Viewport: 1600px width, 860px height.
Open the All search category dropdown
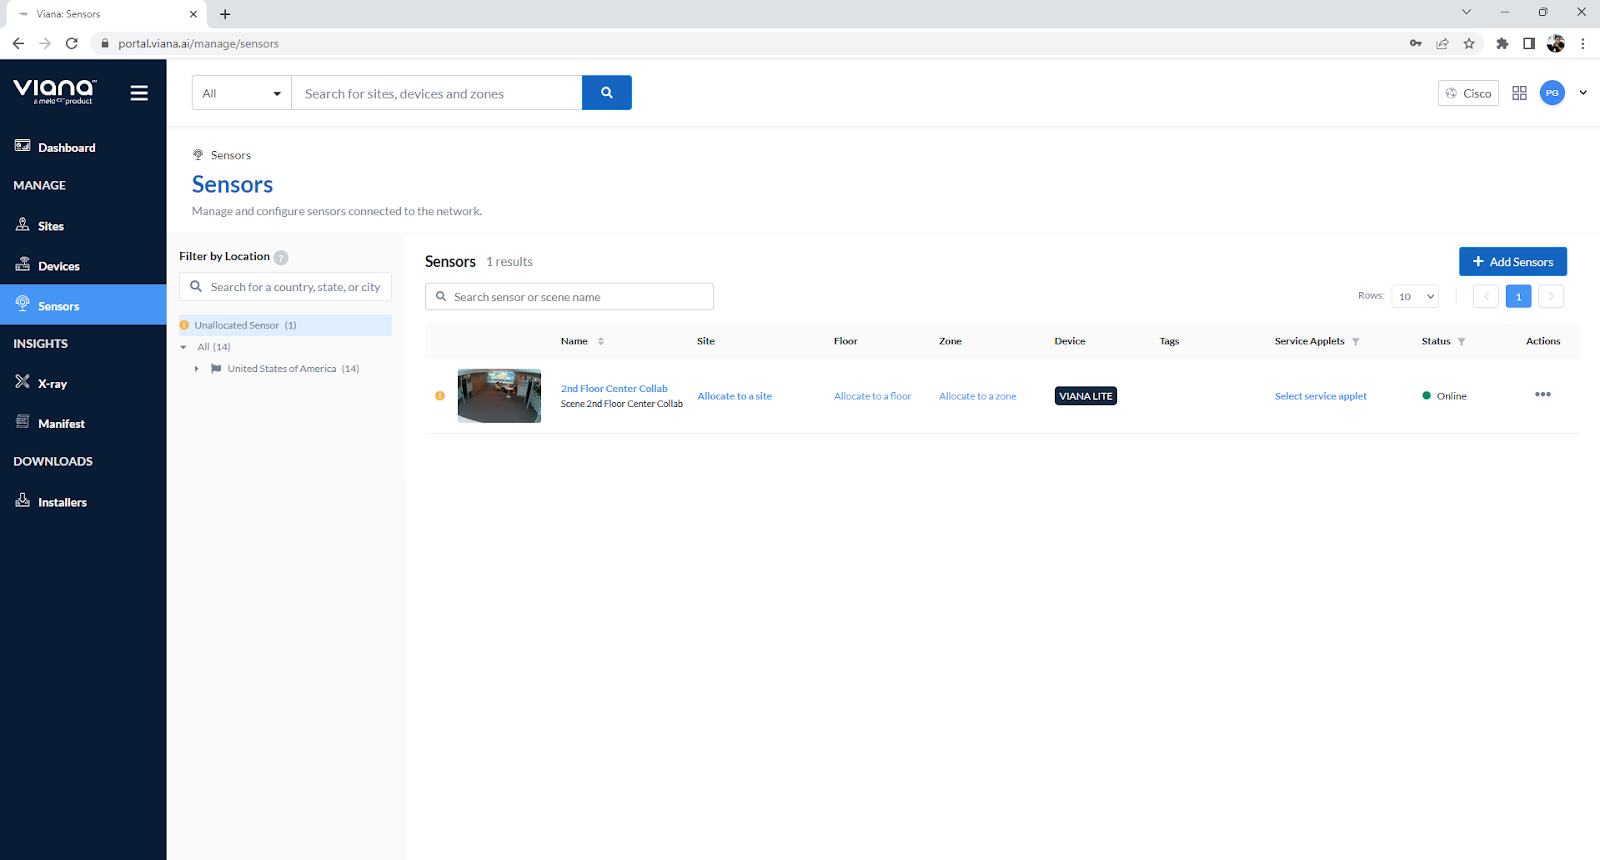[x=241, y=93]
